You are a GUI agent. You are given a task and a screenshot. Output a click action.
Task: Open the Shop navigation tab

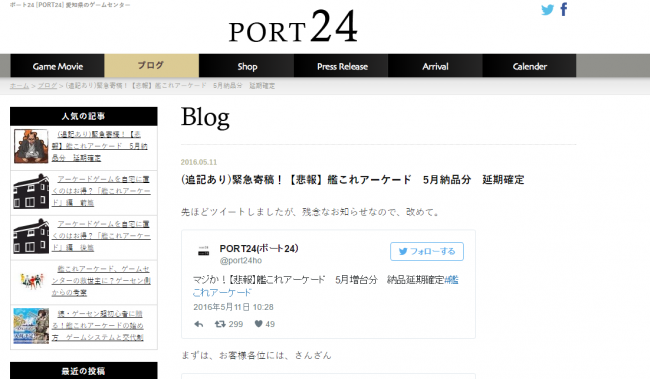coord(247,66)
